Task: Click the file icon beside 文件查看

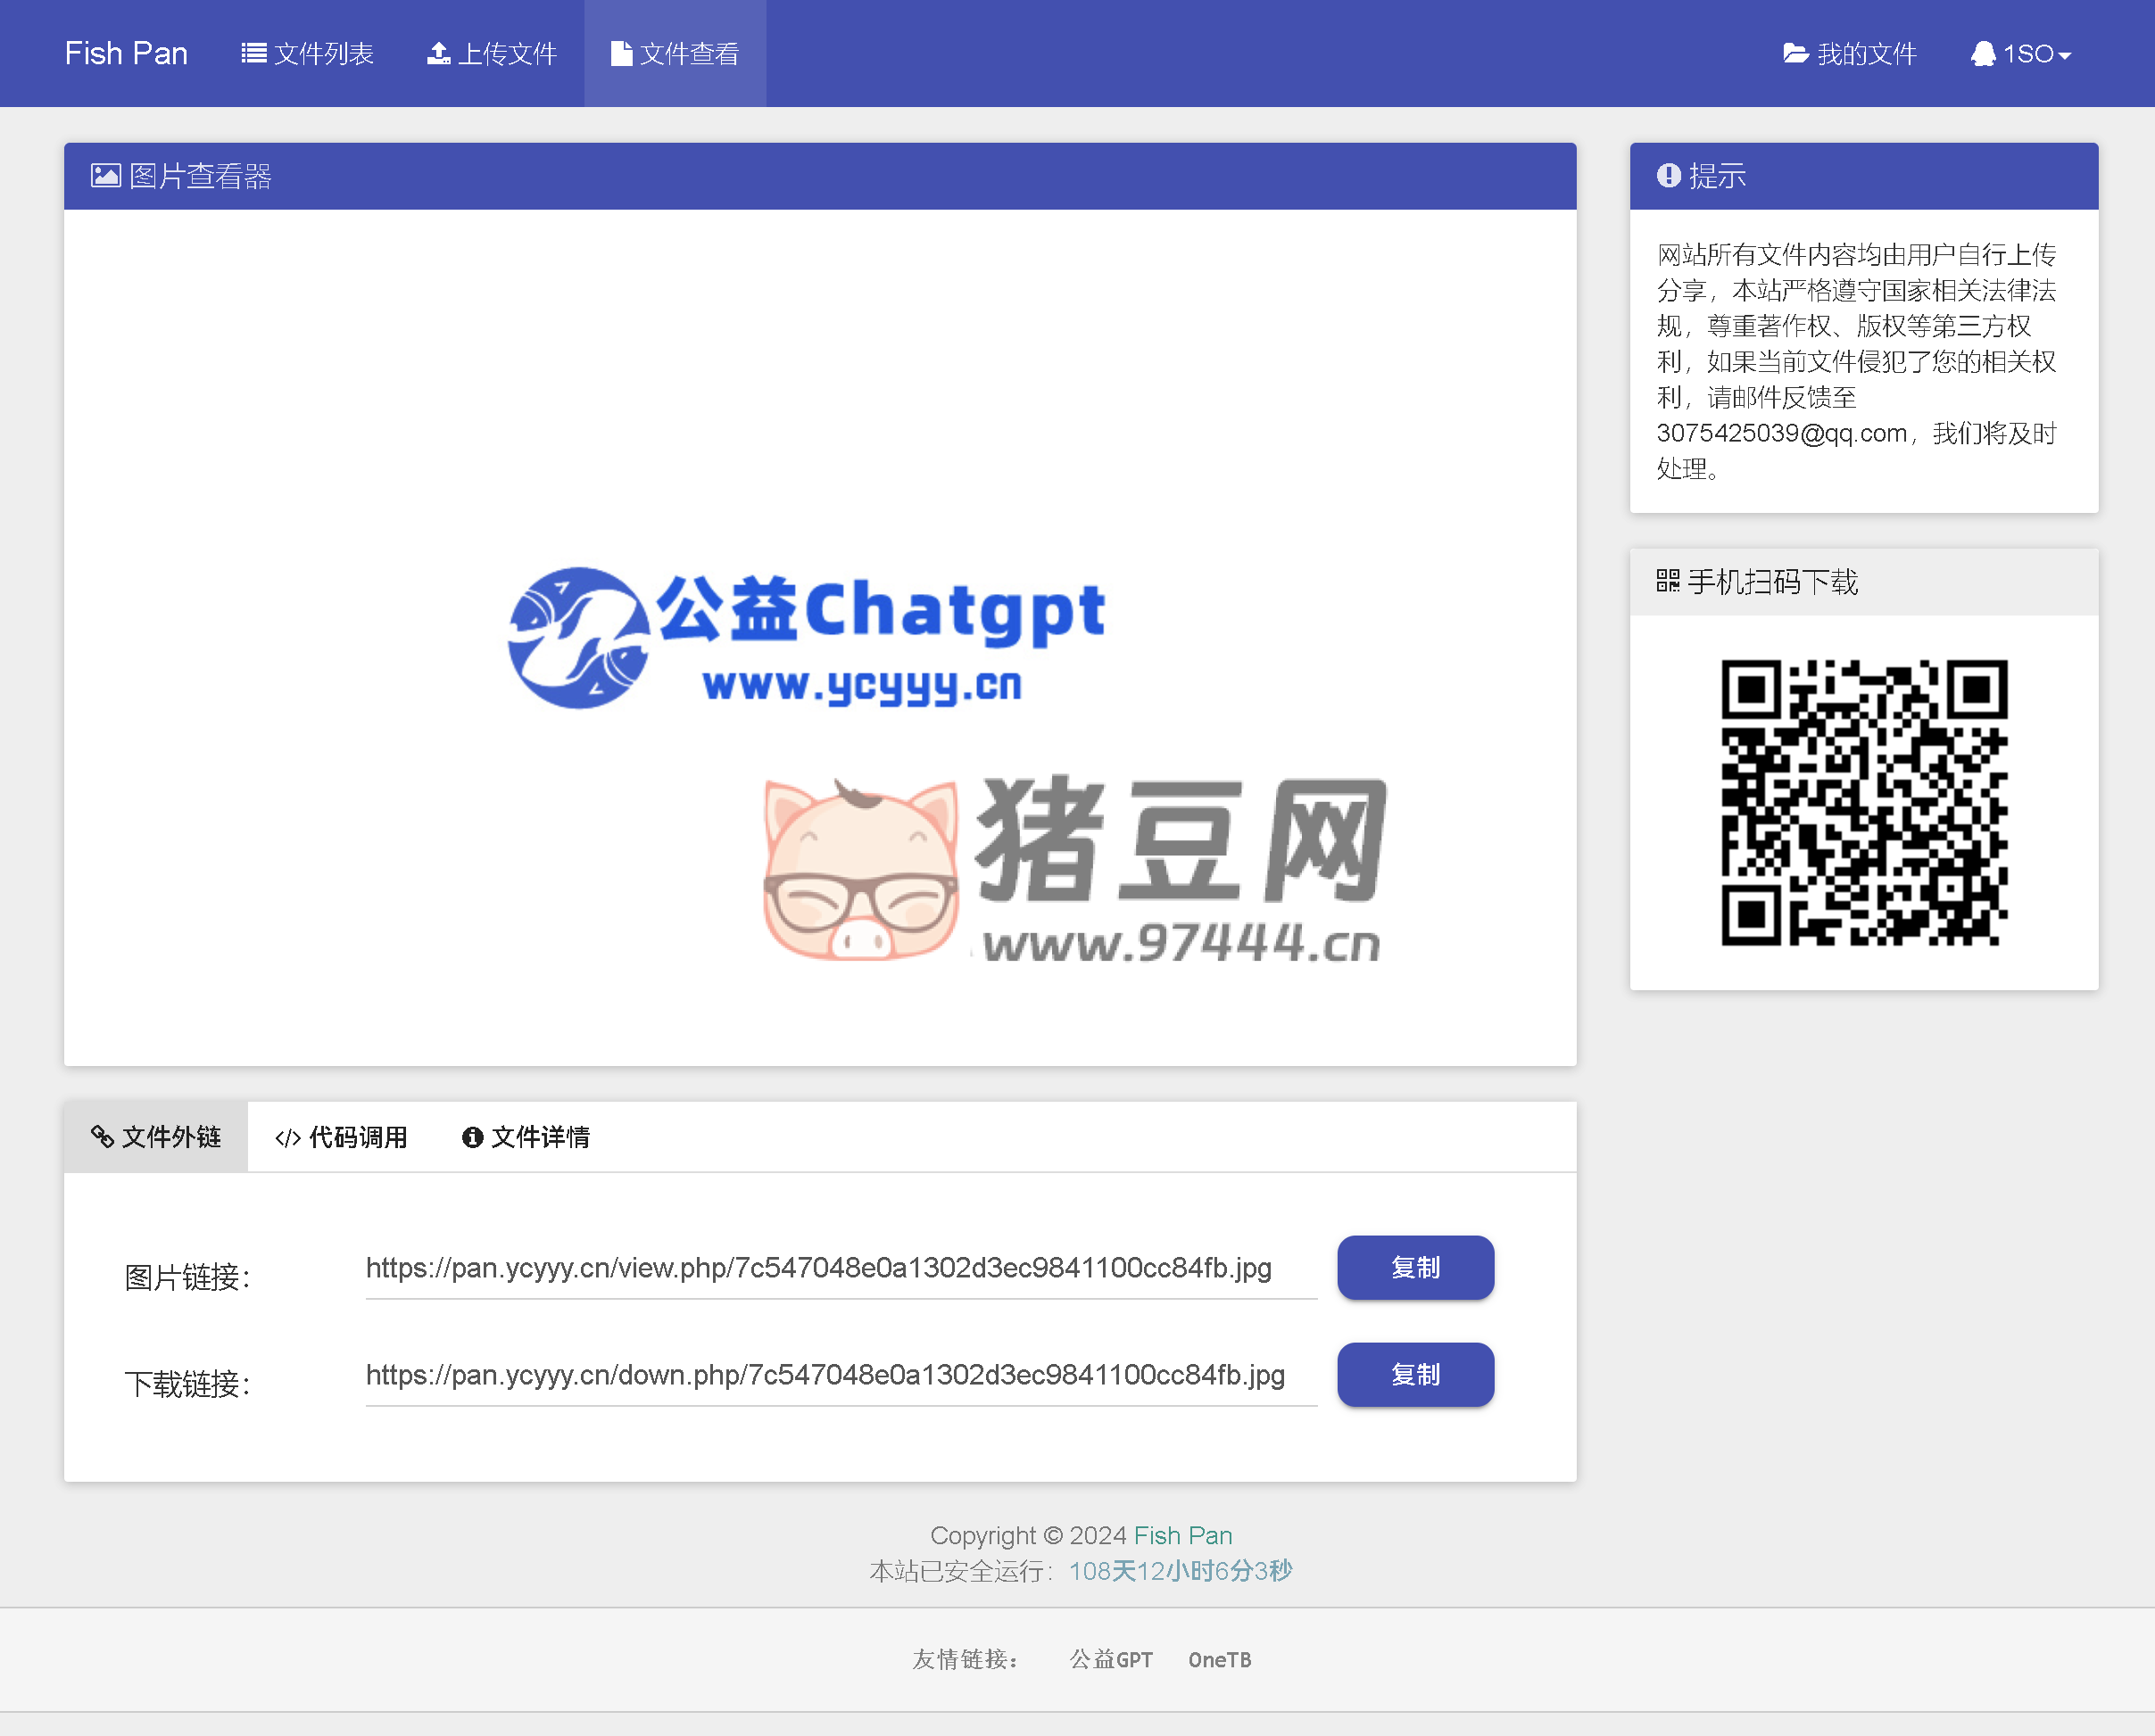Action: coord(621,53)
